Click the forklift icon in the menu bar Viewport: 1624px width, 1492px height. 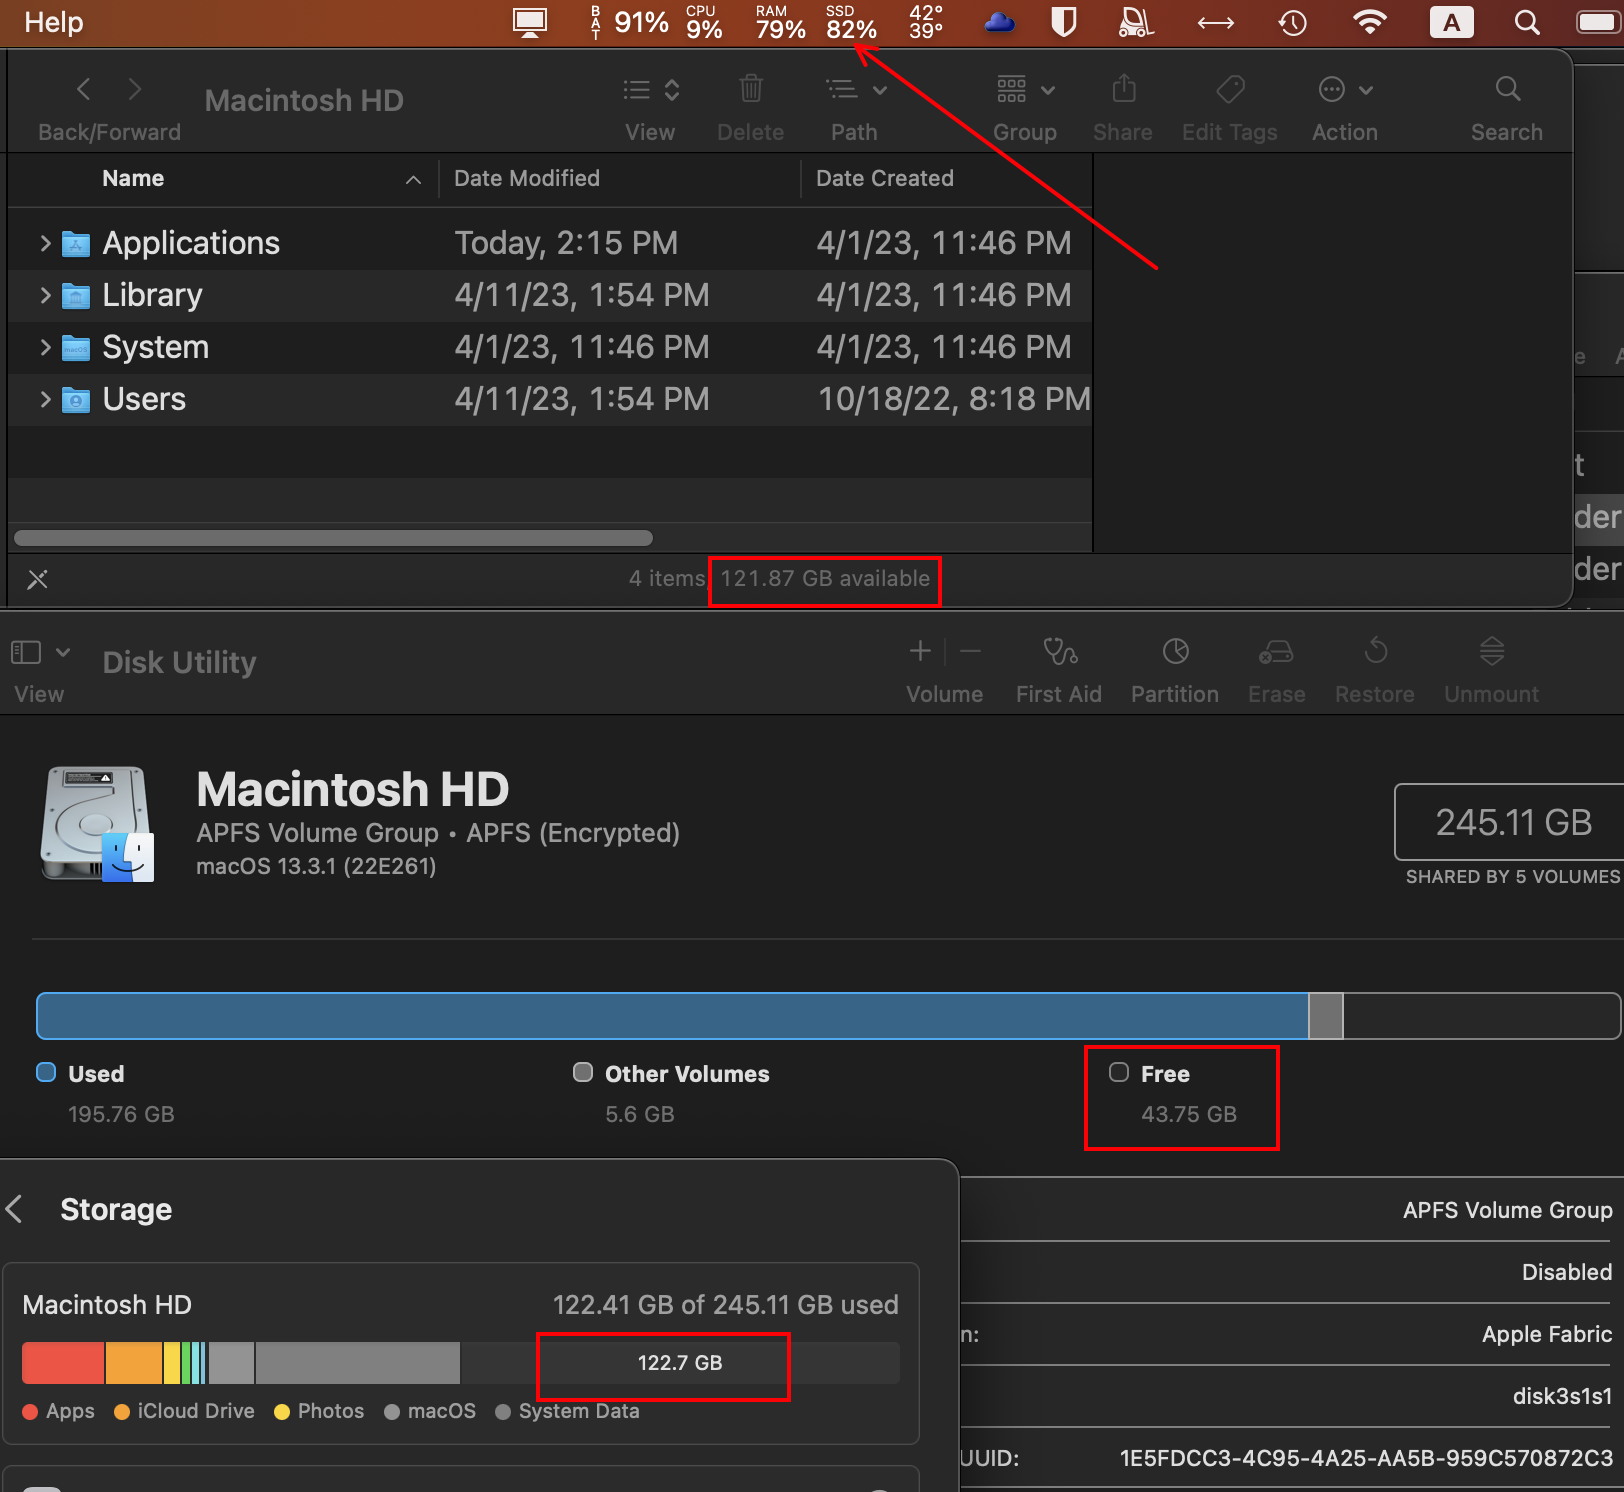[1136, 22]
